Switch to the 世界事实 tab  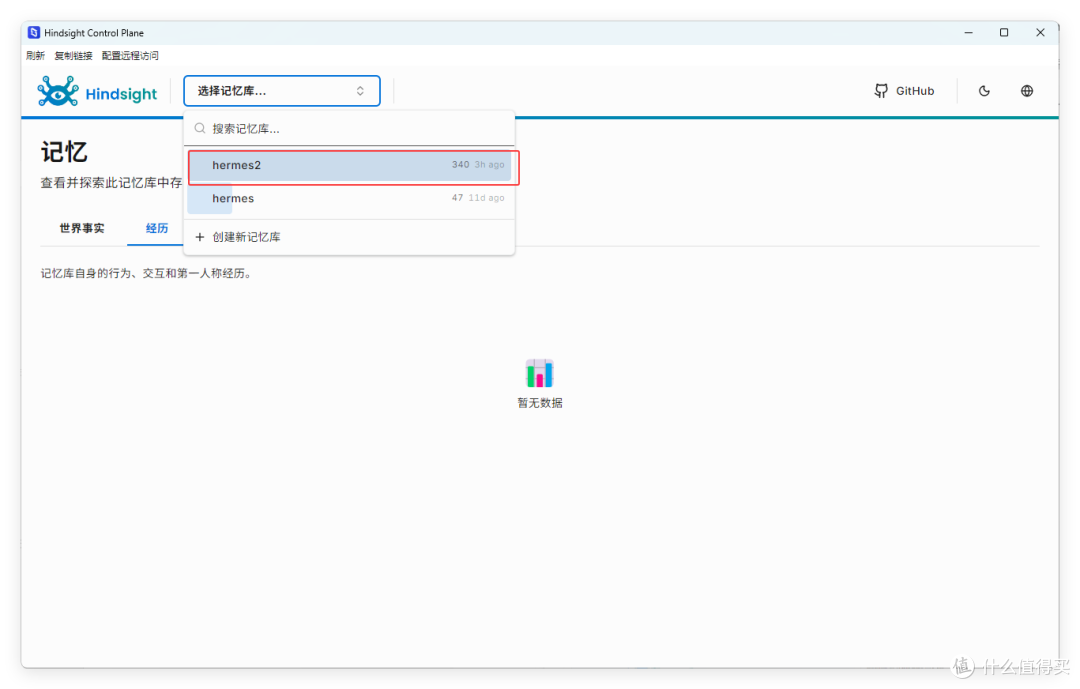click(x=82, y=228)
